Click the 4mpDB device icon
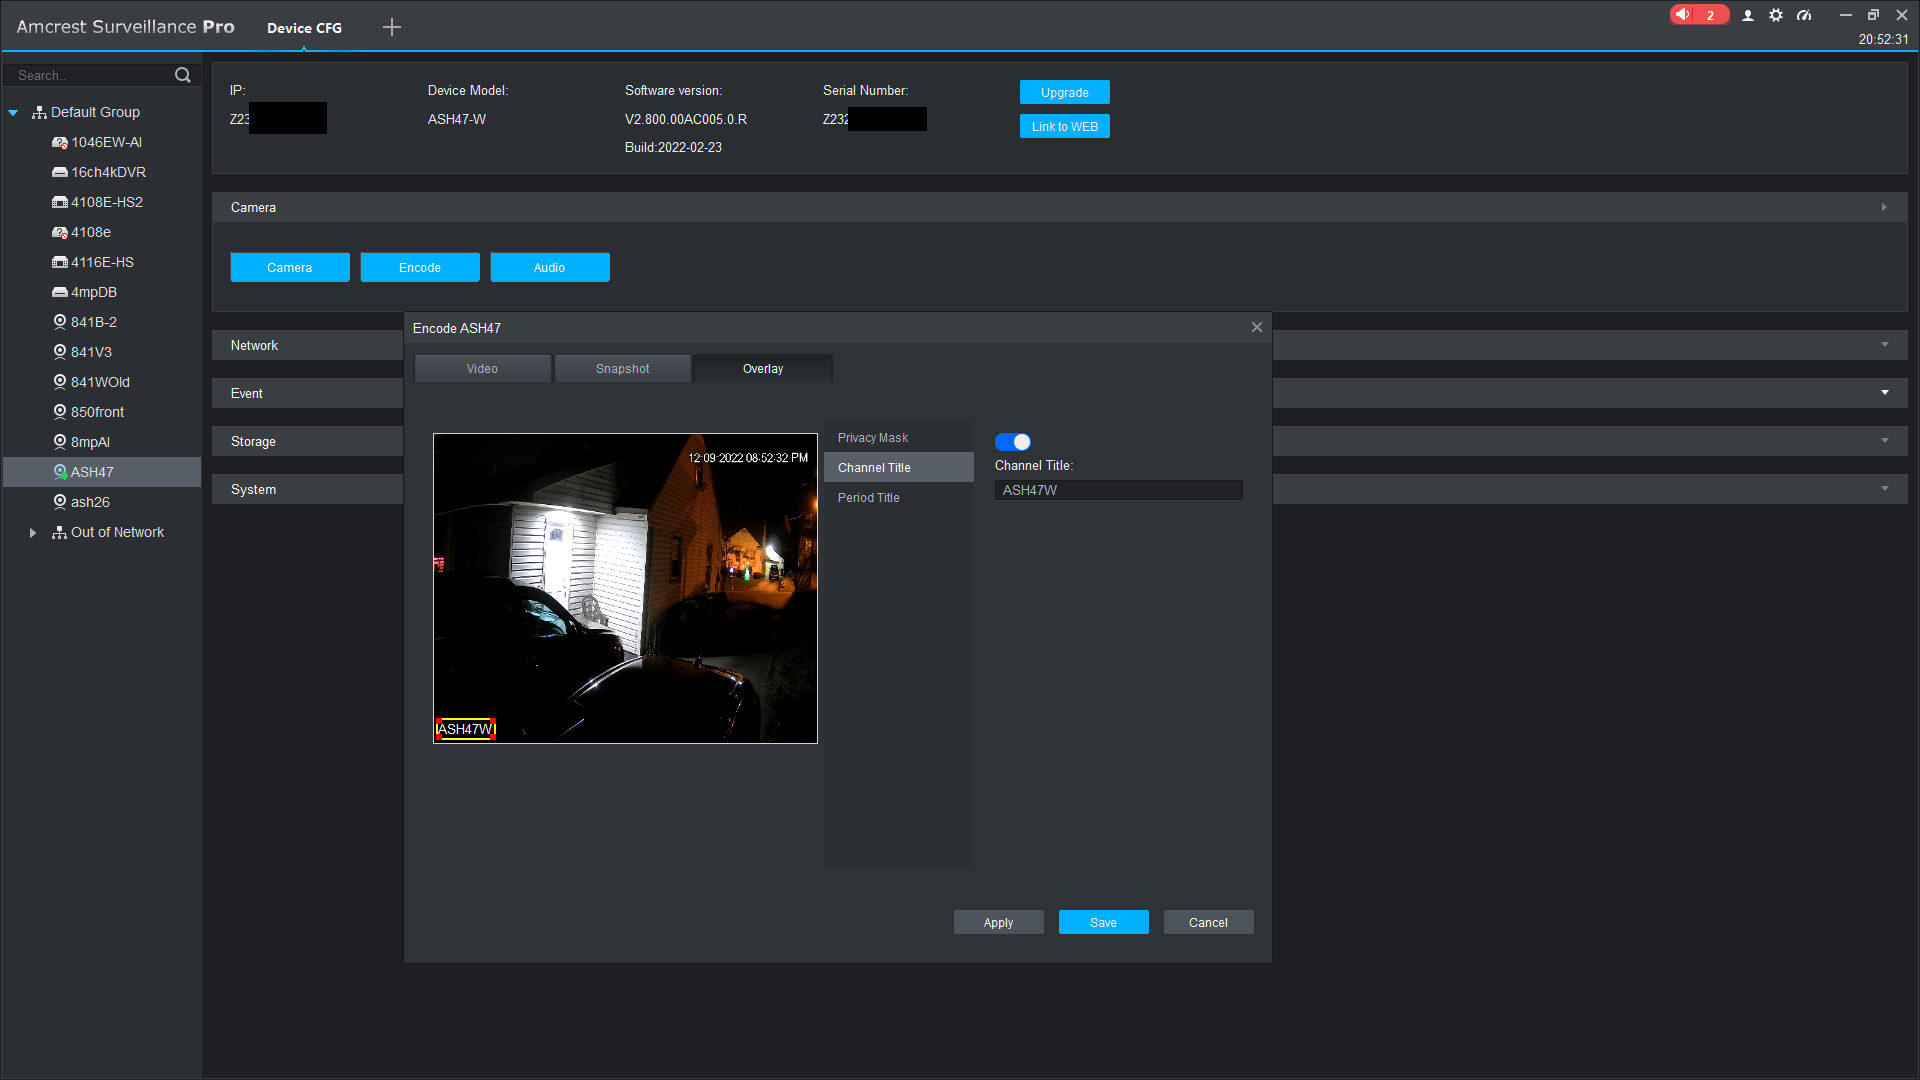 click(x=60, y=292)
